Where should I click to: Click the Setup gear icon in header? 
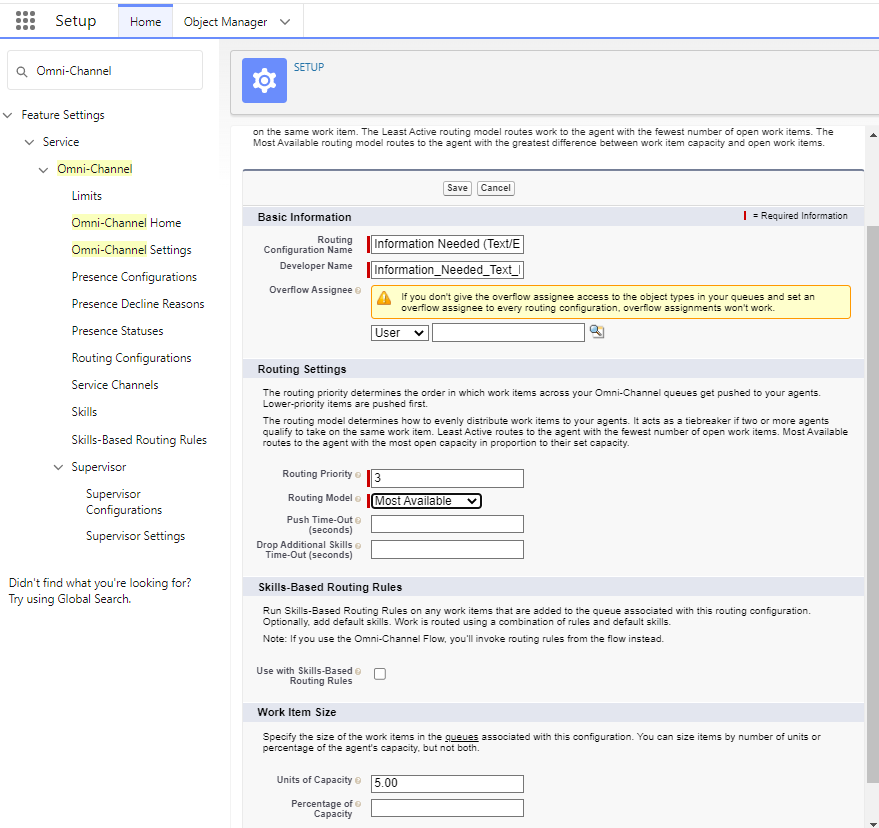point(264,81)
